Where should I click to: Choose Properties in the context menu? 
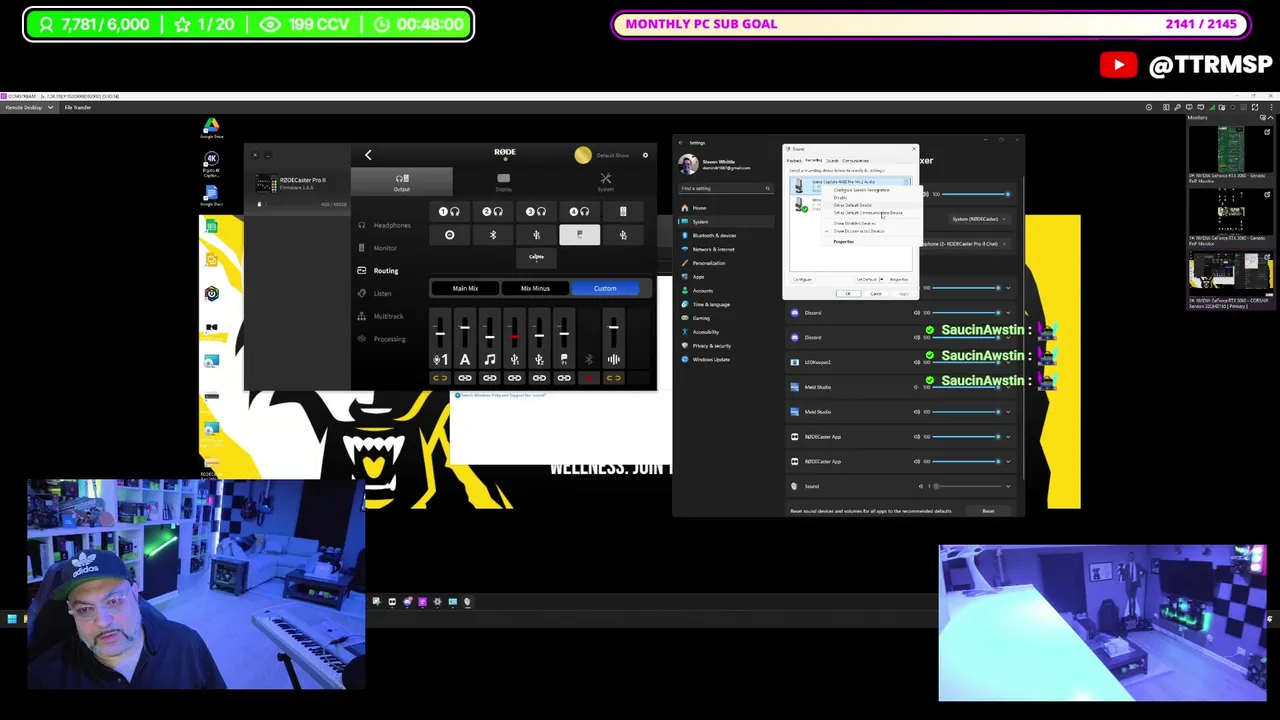(844, 242)
